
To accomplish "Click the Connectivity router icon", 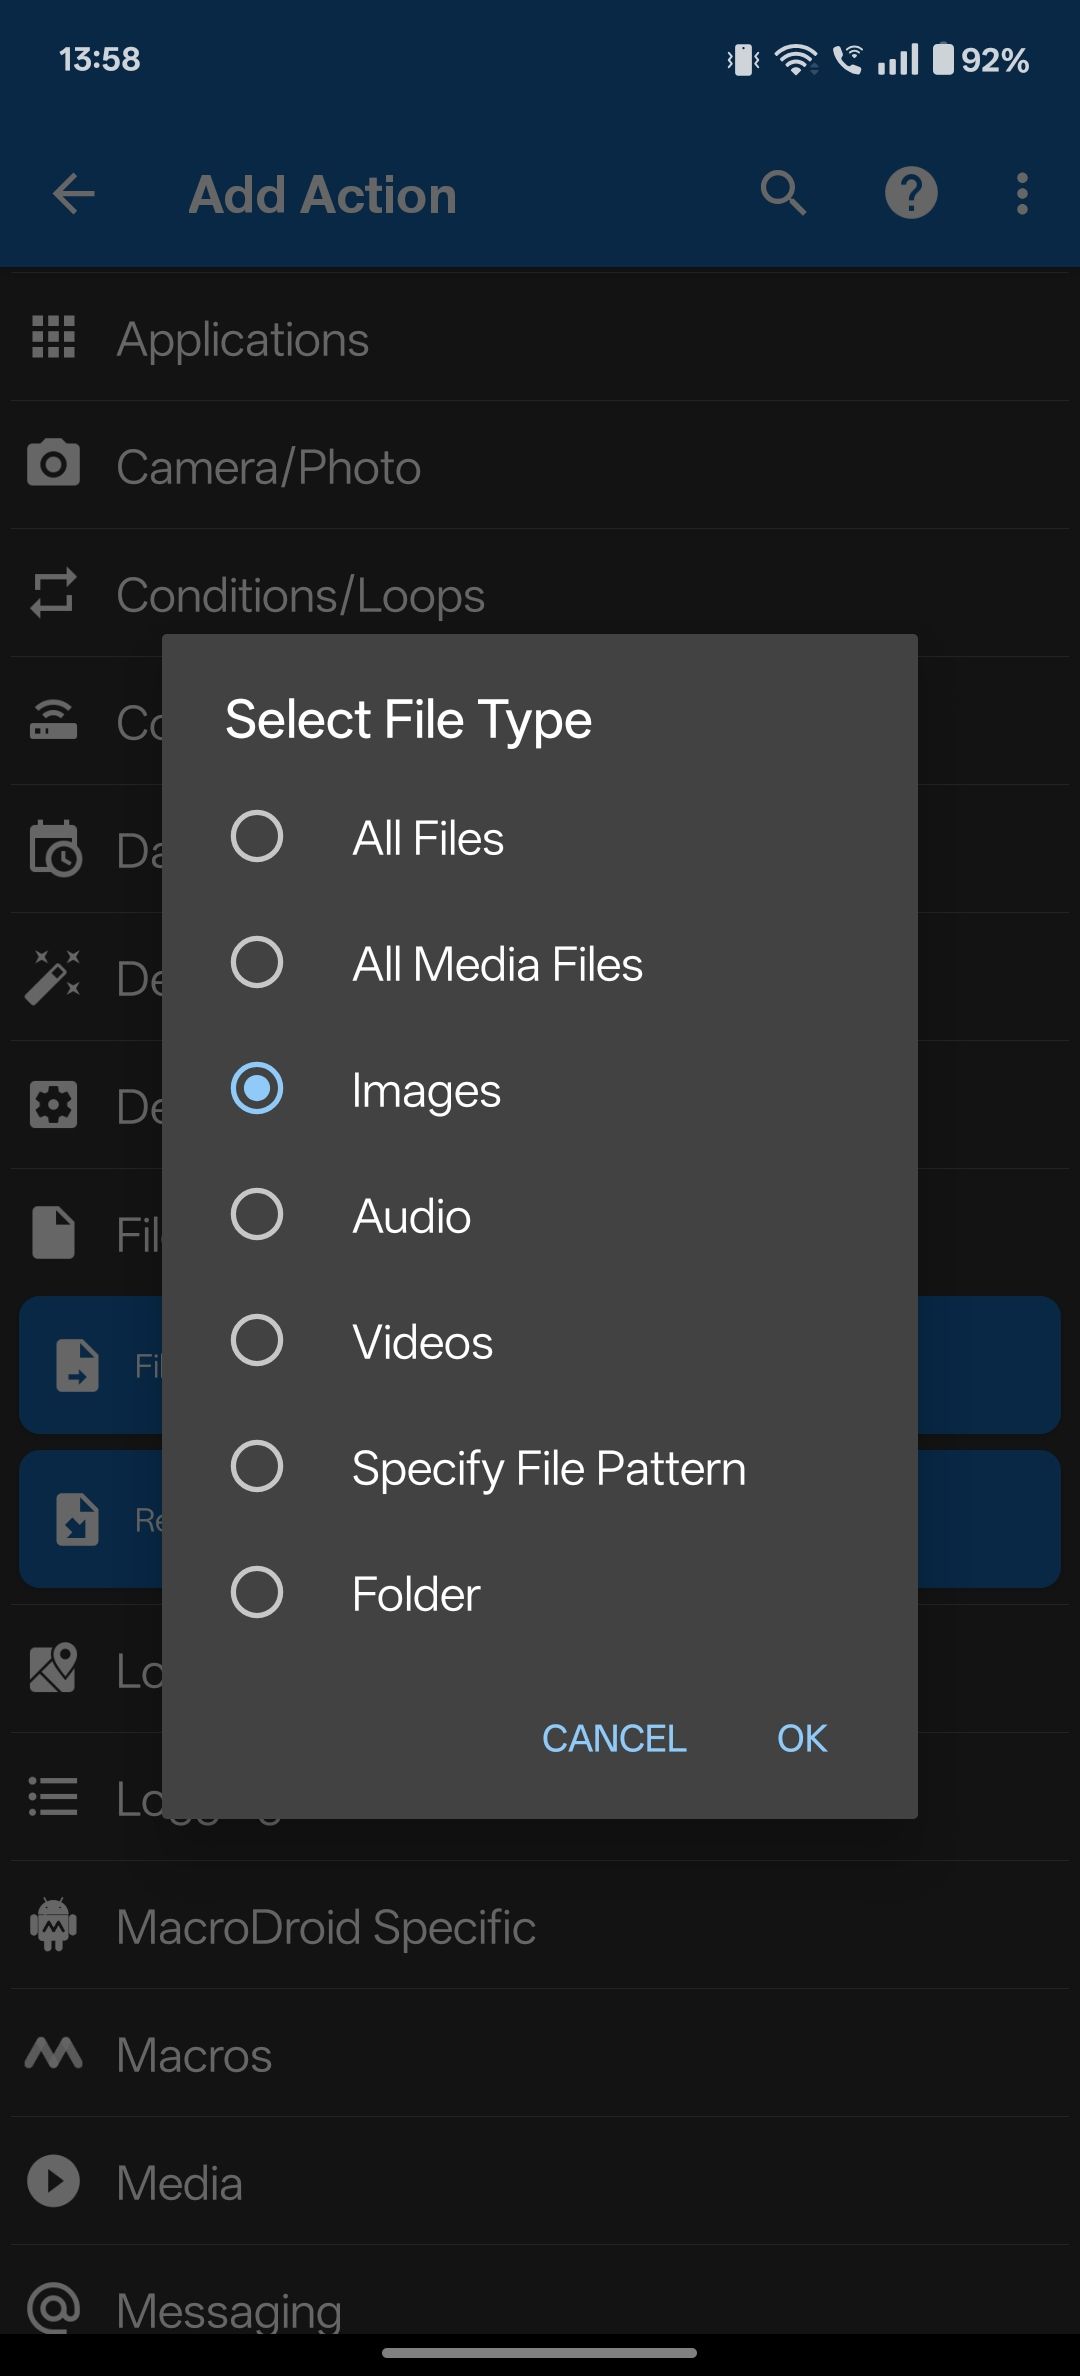I will [x=54, y=721].
